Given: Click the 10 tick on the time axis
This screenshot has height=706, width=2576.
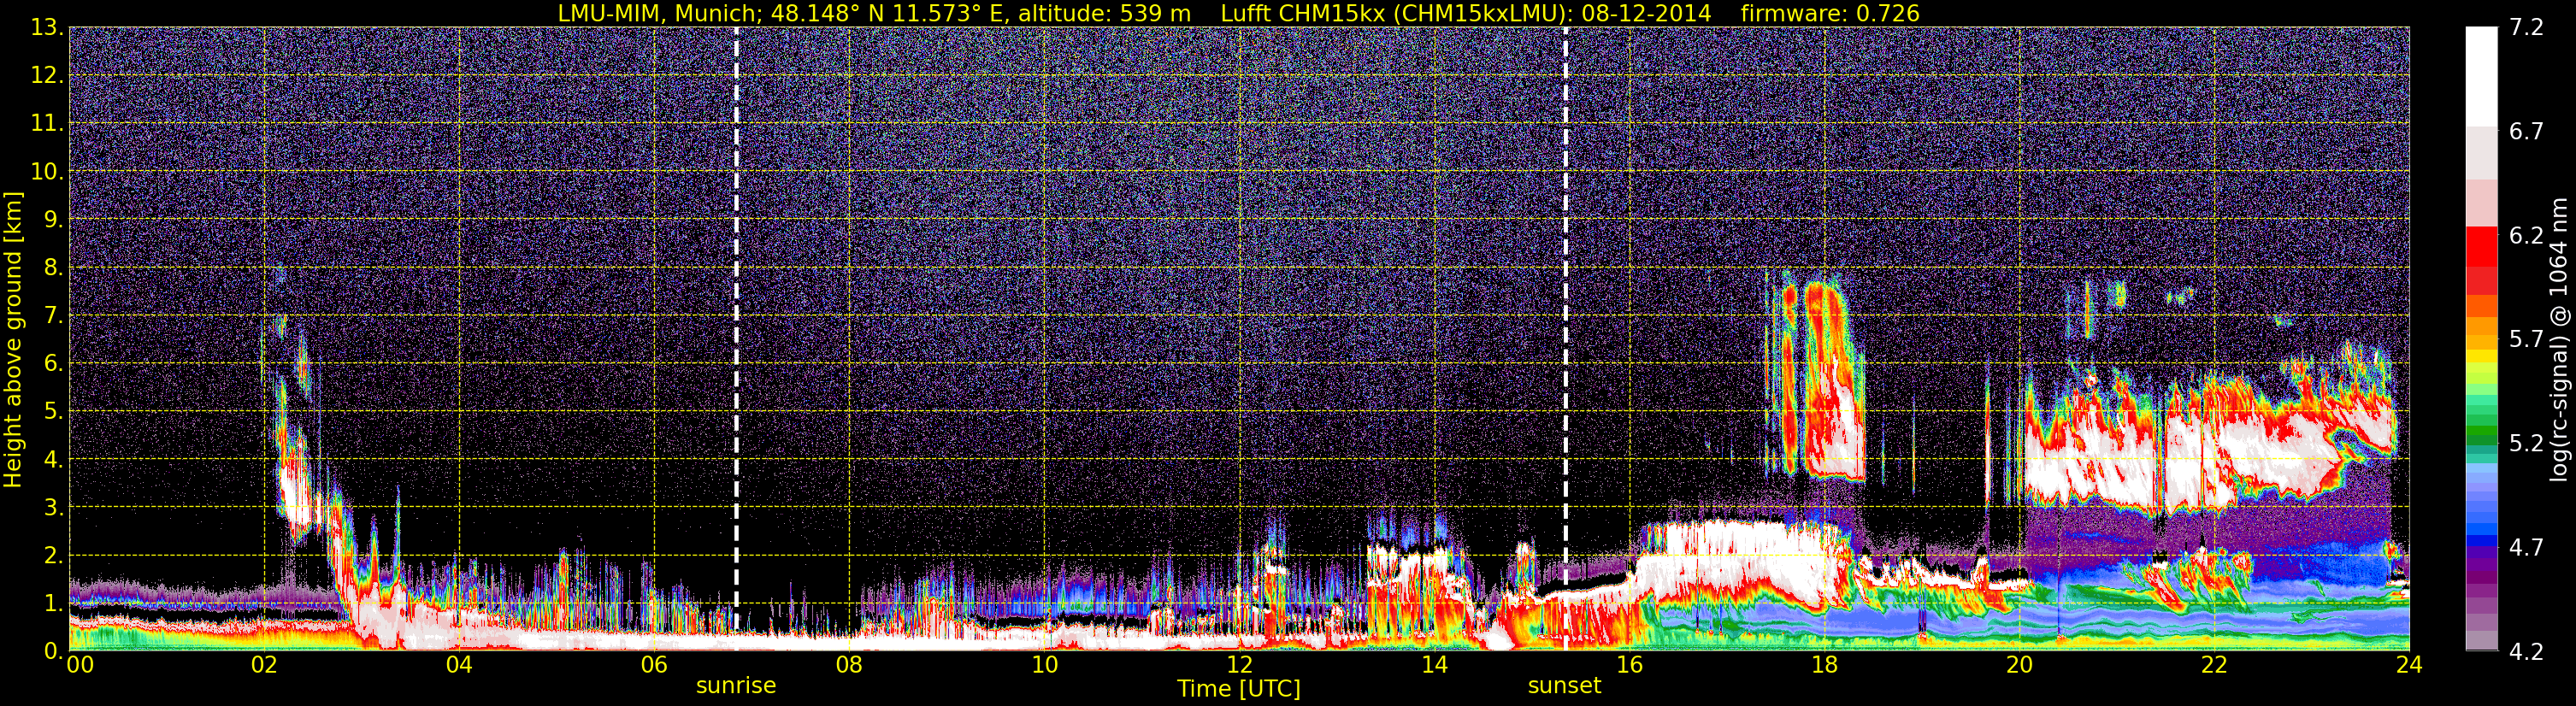Looking at the screenshot, I should pyautogui.click(x=1044, y=665).
